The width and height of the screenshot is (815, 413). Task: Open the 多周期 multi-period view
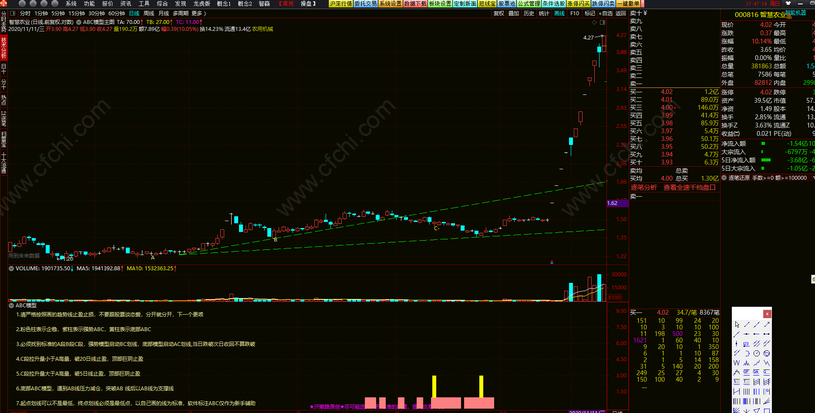[x=180, y=14]
